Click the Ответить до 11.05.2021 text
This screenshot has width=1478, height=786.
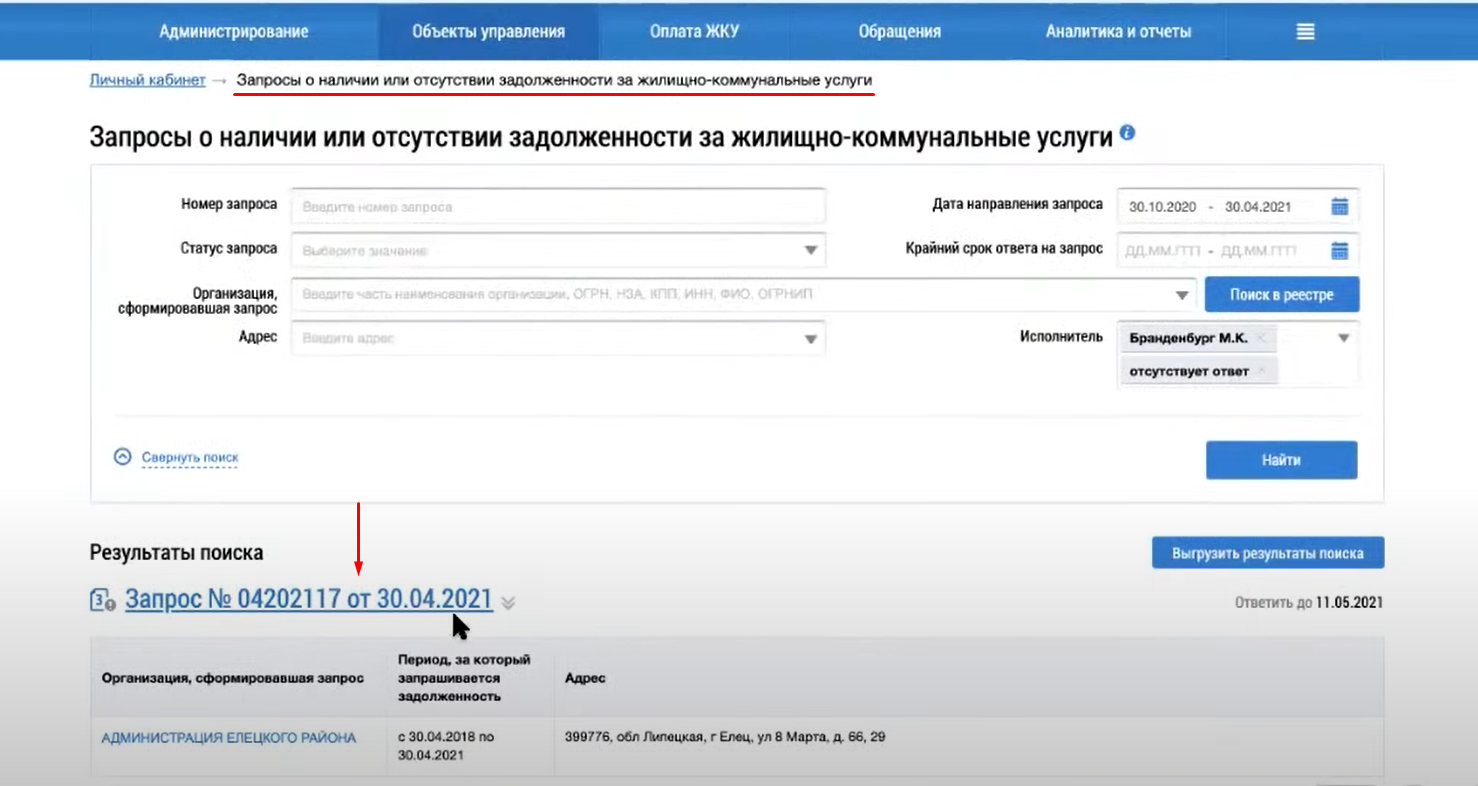tap(1309, 602)
